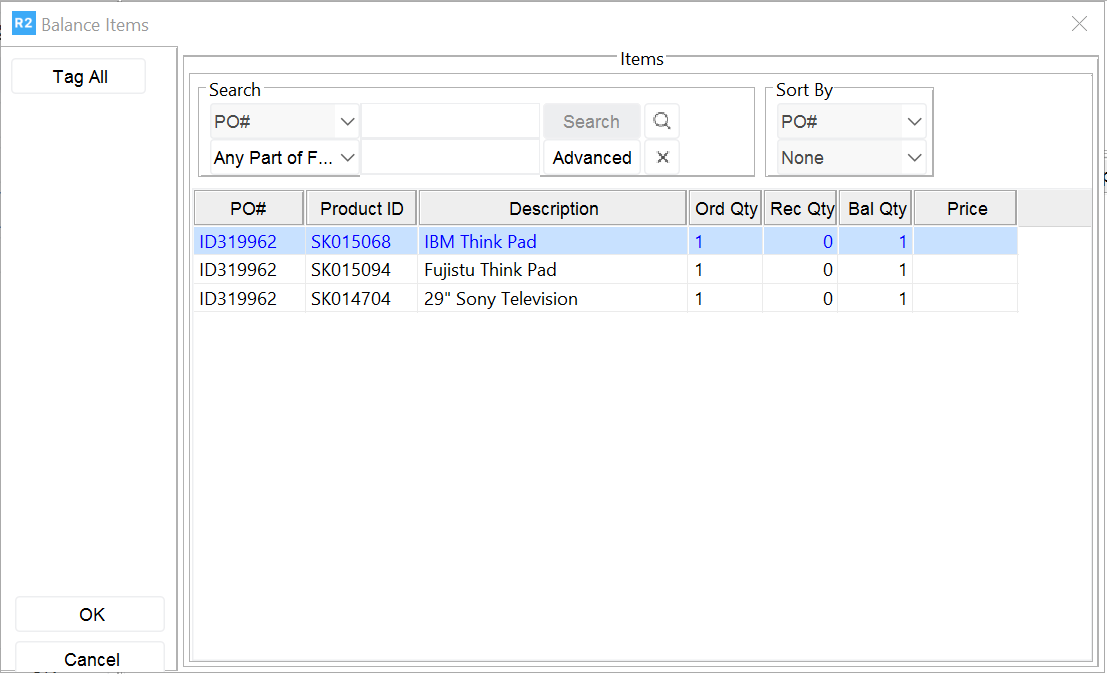The image size is (1107, 674).
Task: Expand the Any Part of Field dropdown
Action: (x=347, y=157)
